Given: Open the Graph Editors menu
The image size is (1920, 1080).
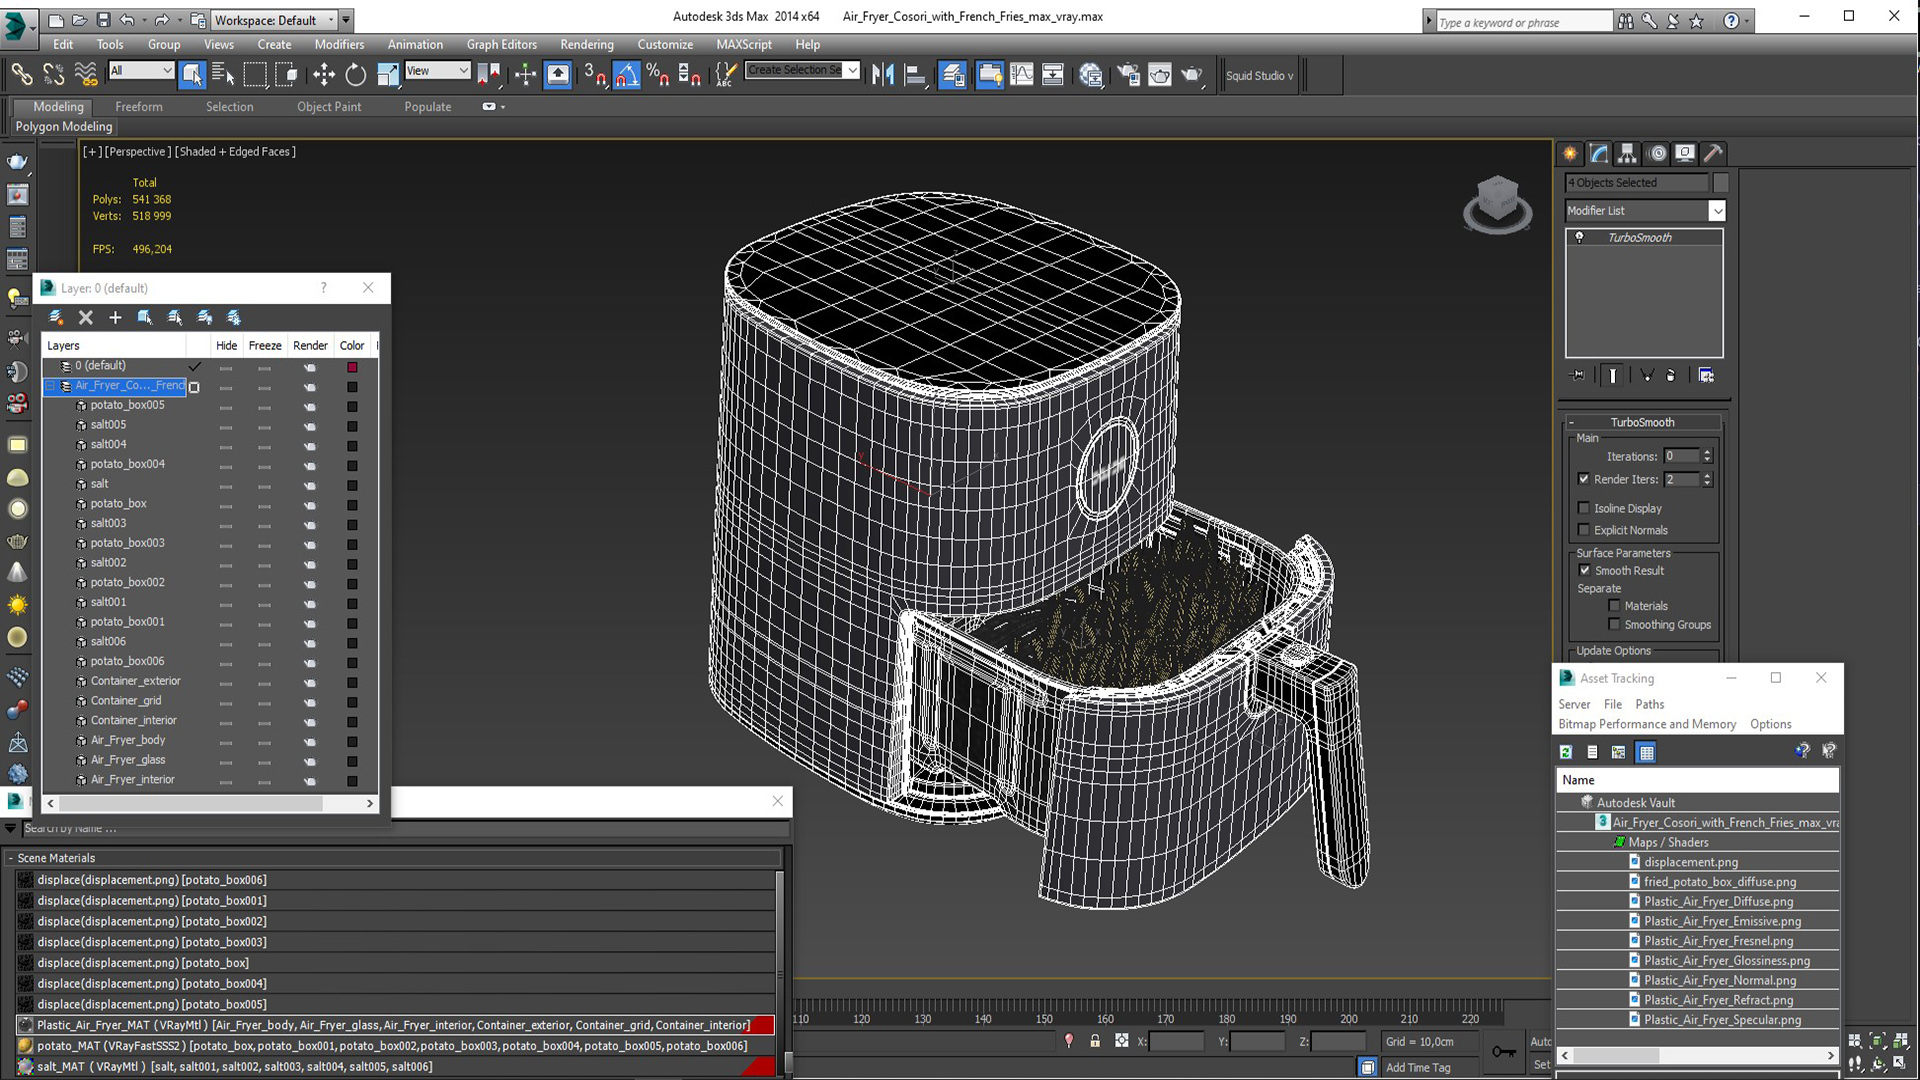Looking at the screenshot, I should (x=501, y=44).
